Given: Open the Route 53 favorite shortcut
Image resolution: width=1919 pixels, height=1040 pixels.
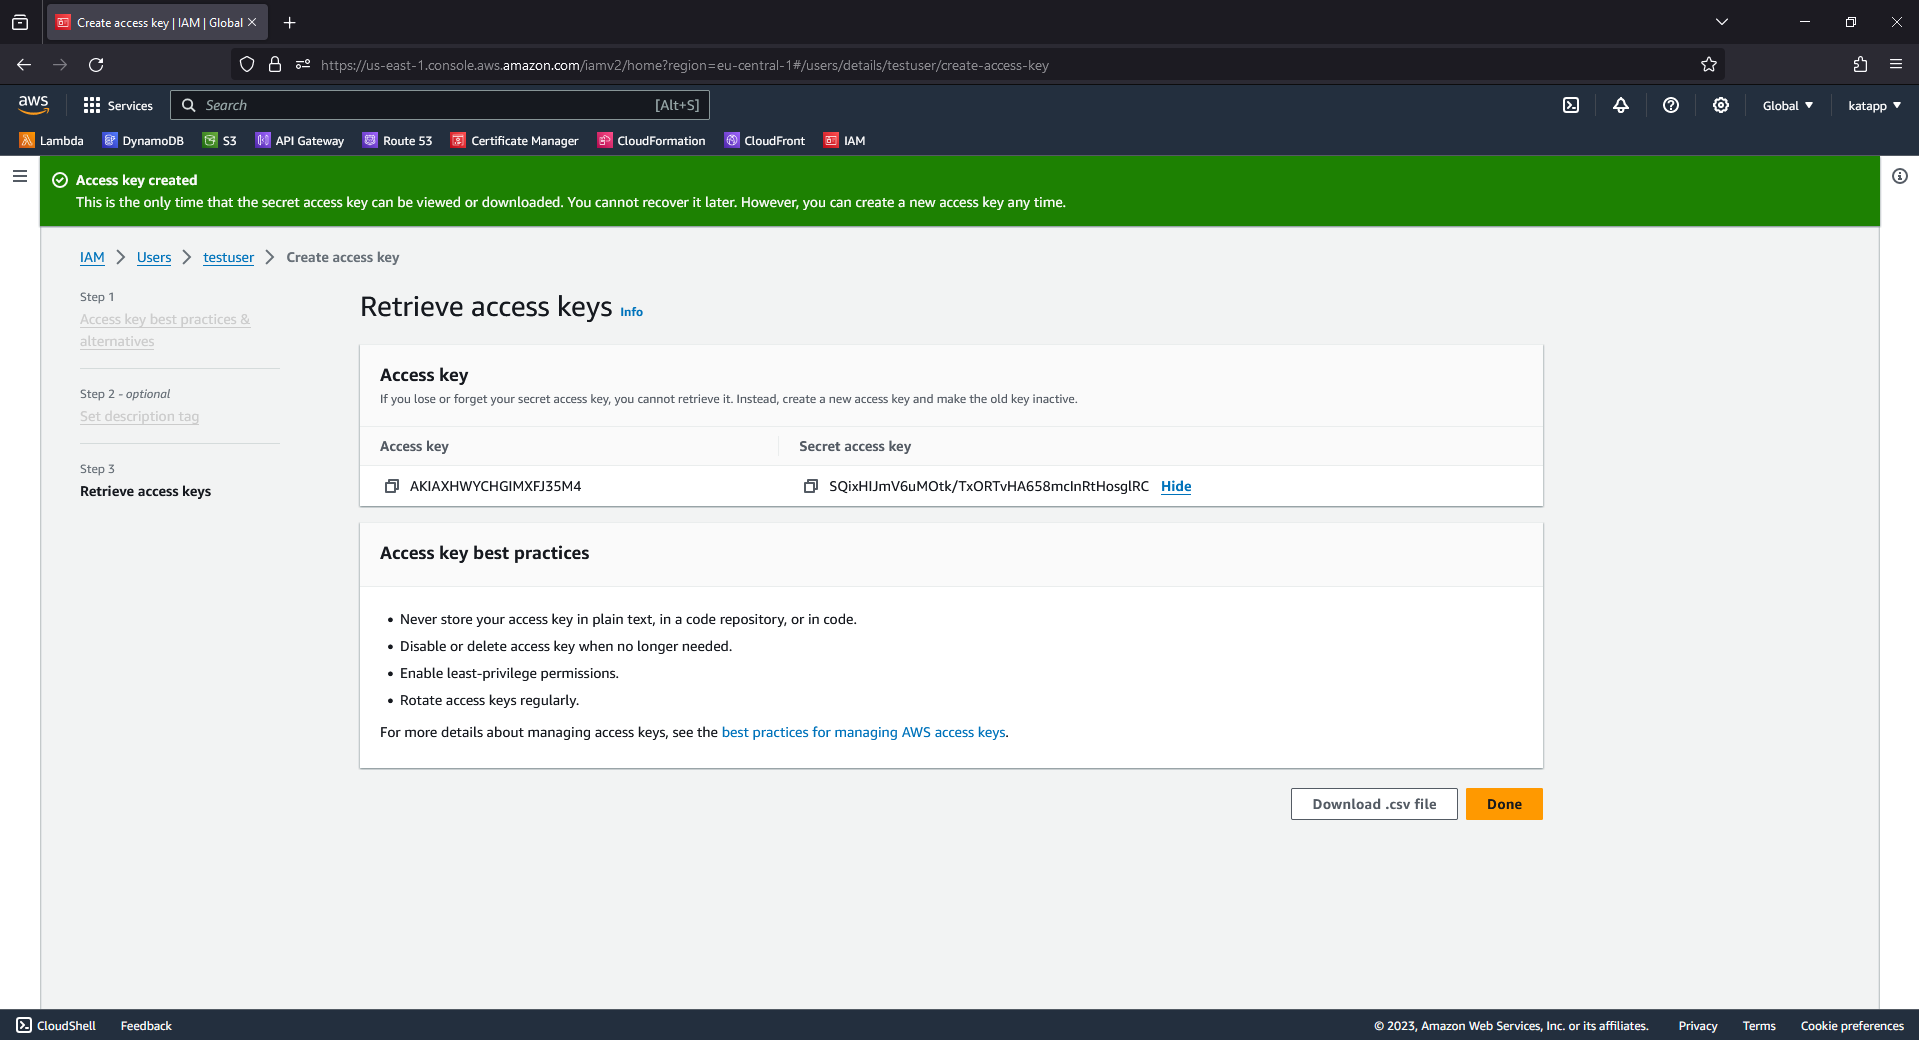Looking at the screenshot, I should 398,141.
